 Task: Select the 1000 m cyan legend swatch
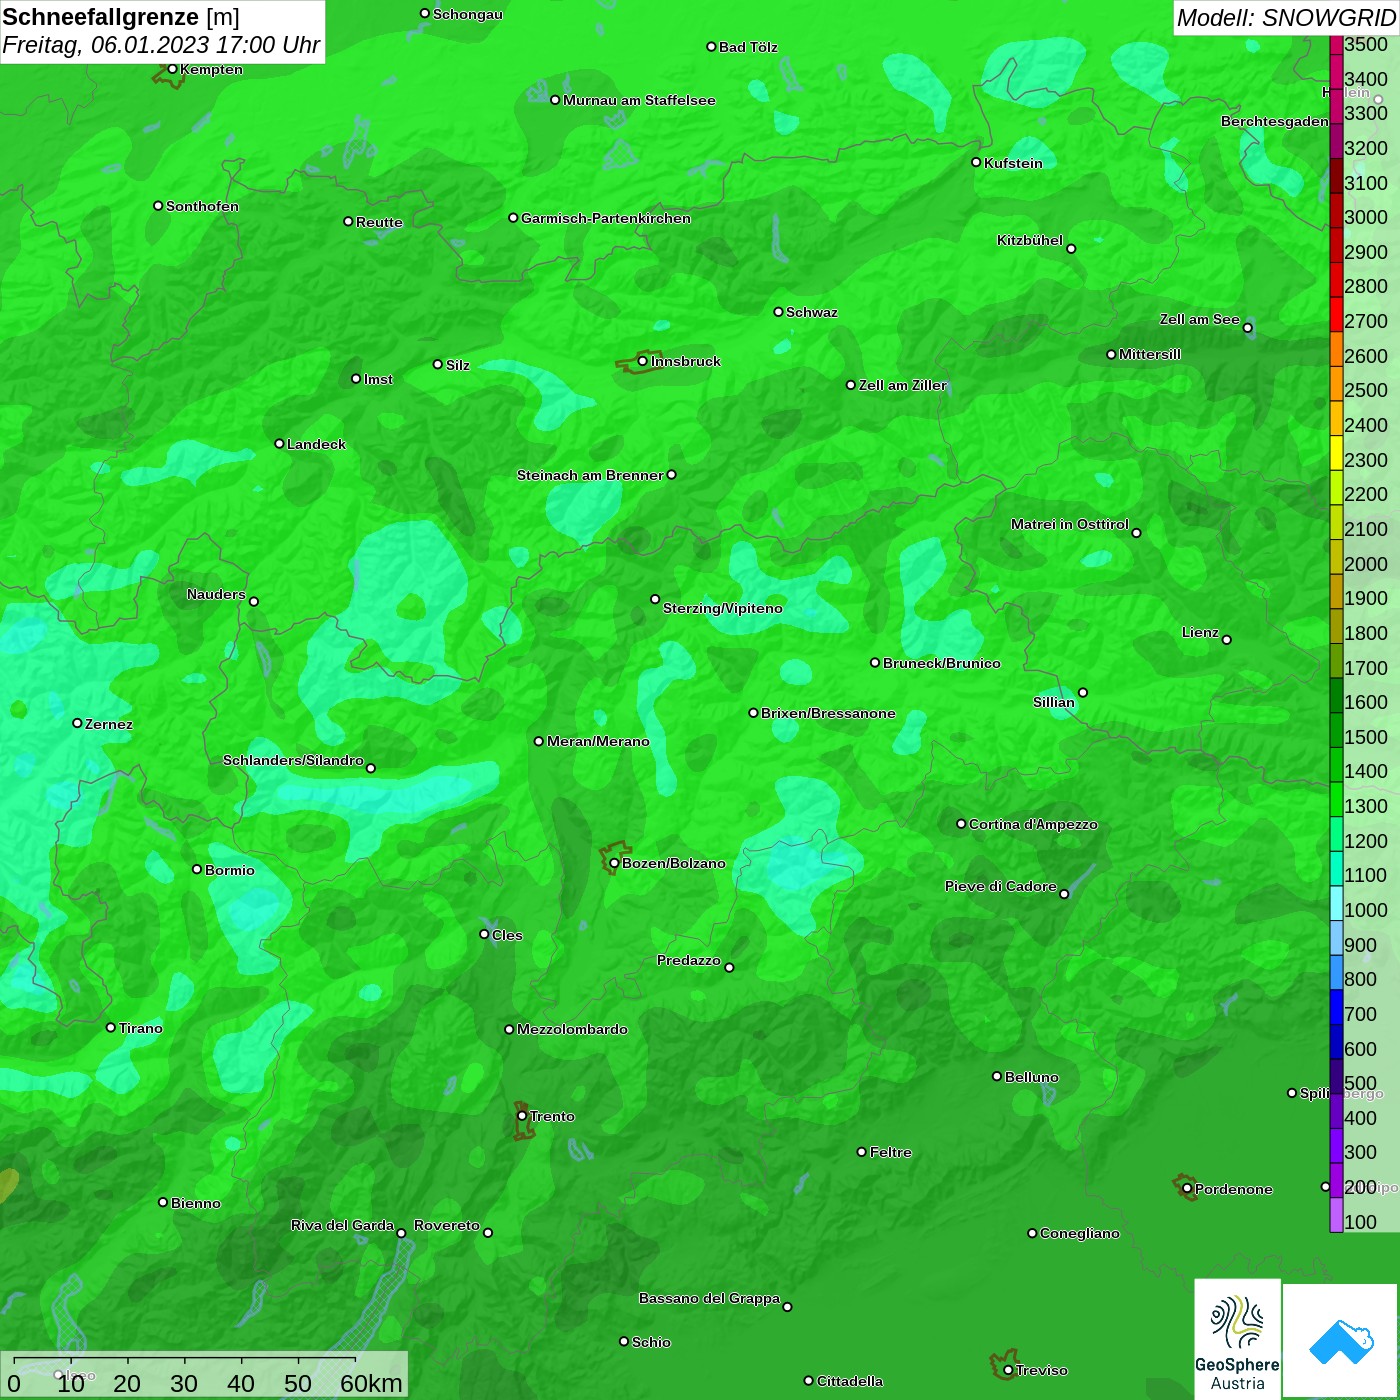click(x=1336, y=903)
